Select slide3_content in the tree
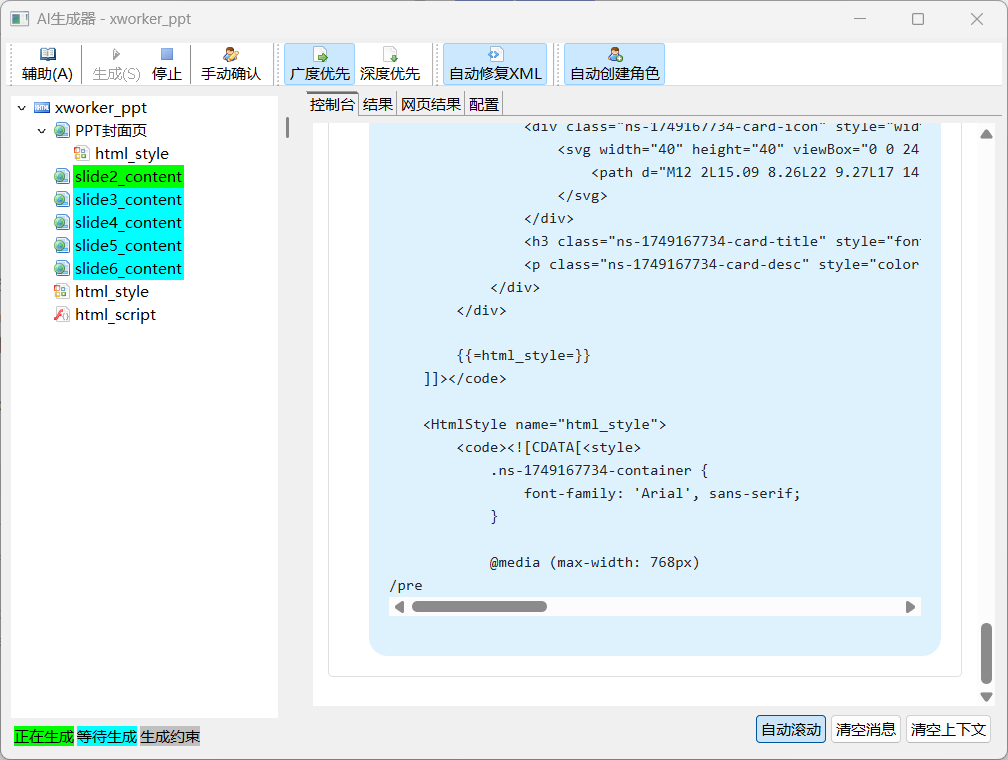Viewport: 1008px width, 760px height. [x=128, y=200]
